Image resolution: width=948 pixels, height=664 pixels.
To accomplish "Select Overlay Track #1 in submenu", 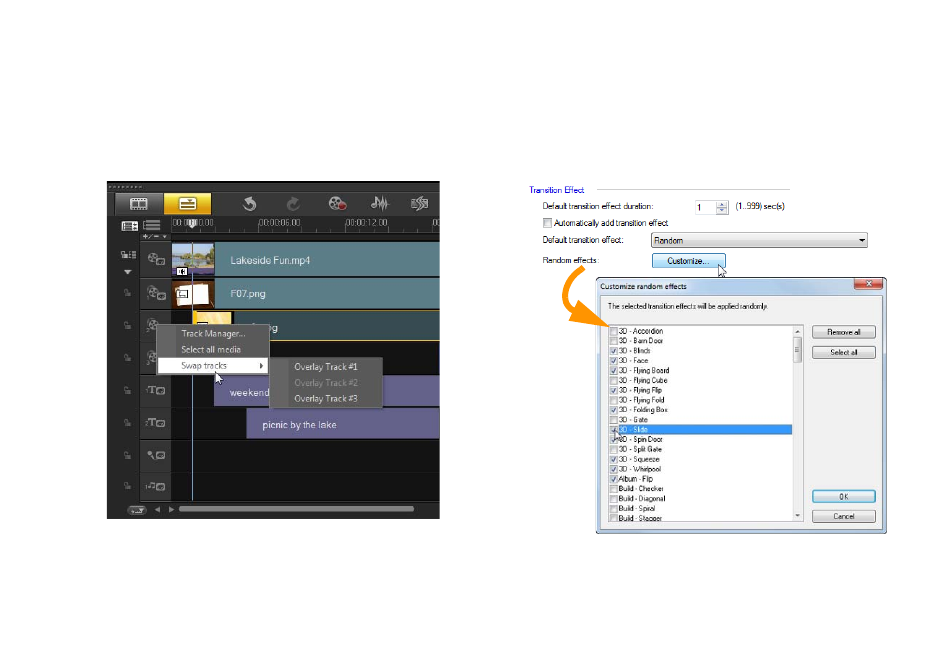I will (x=326, y=366).
